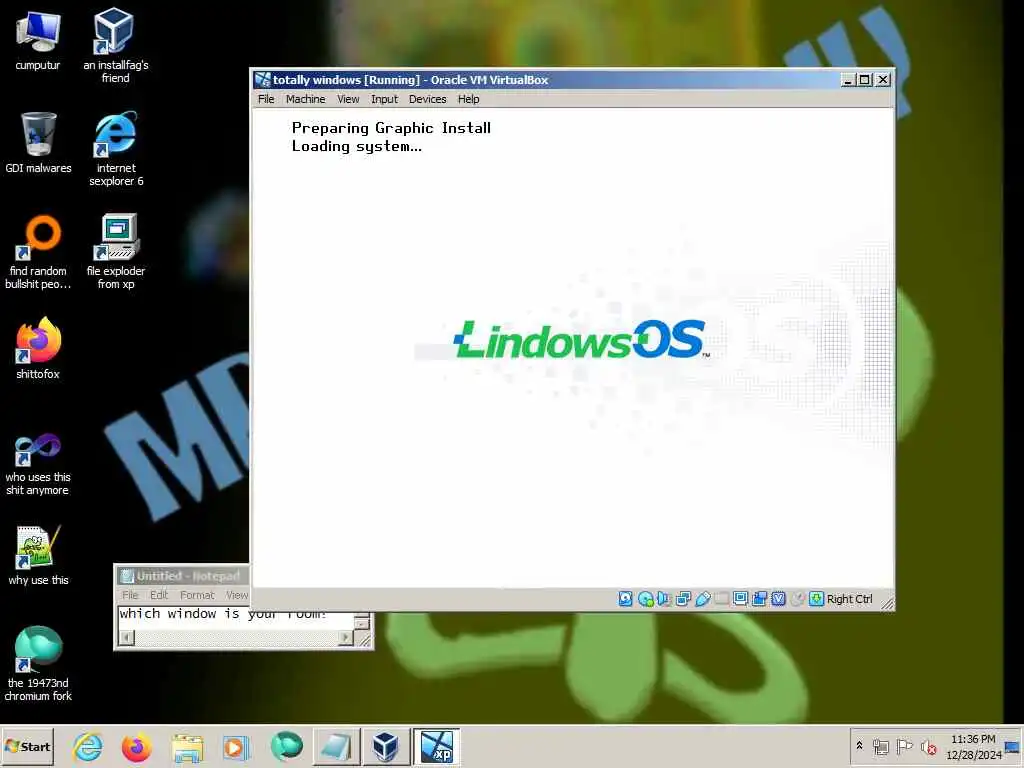Screen dimensions: 1024x768
Task: Select the 'why use this' Notepad++ shortcut
Action: (x=38, y=555)
